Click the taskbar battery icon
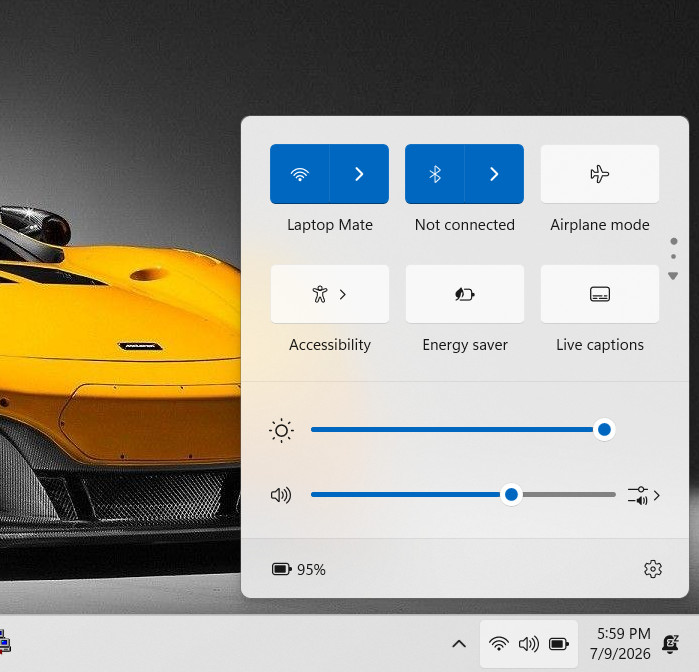Screen dimensions: 699x672 click(x=559, y=644)
